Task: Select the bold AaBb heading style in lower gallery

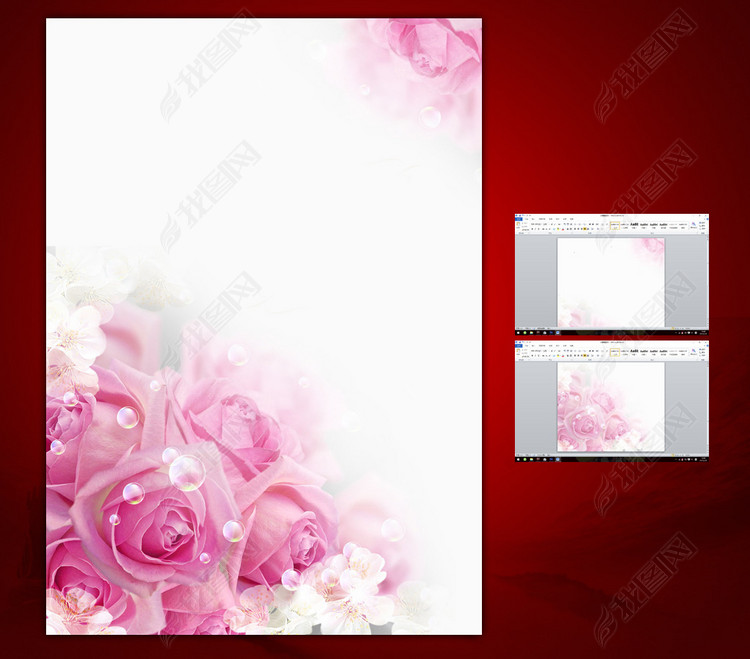Action: [x=635, y=353]
